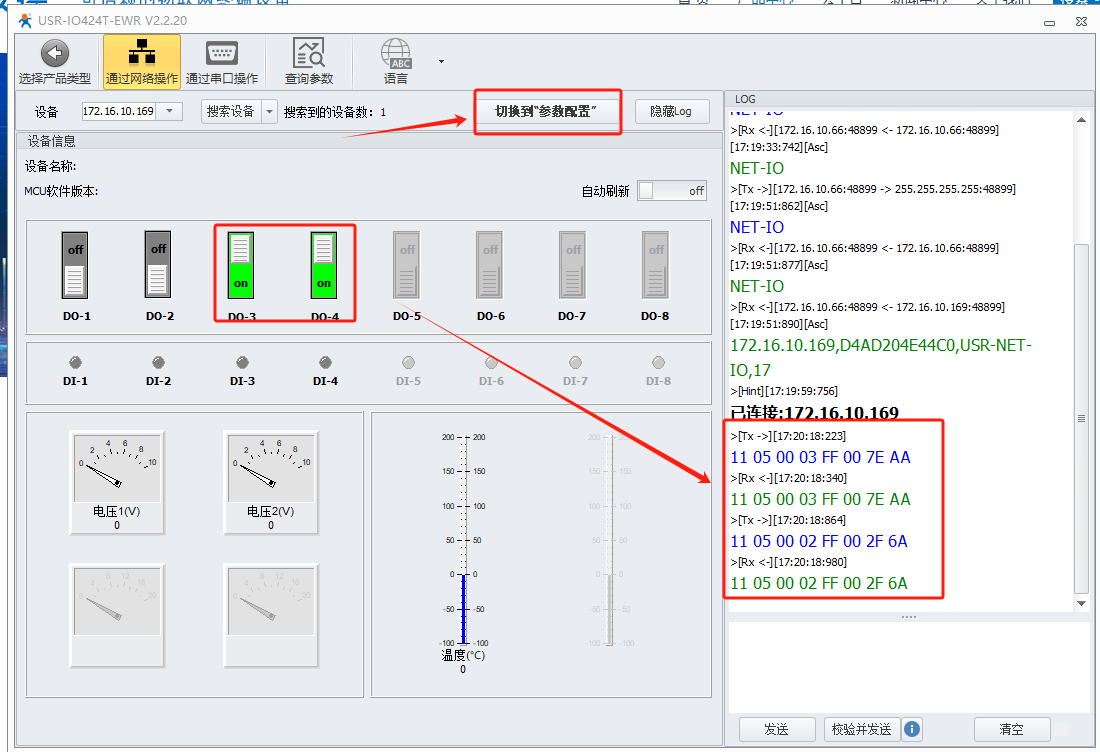1100x752 pixels.
Task: Select the network operation toolbar icon
Action: pyautogui.click(x=142, y=54)
